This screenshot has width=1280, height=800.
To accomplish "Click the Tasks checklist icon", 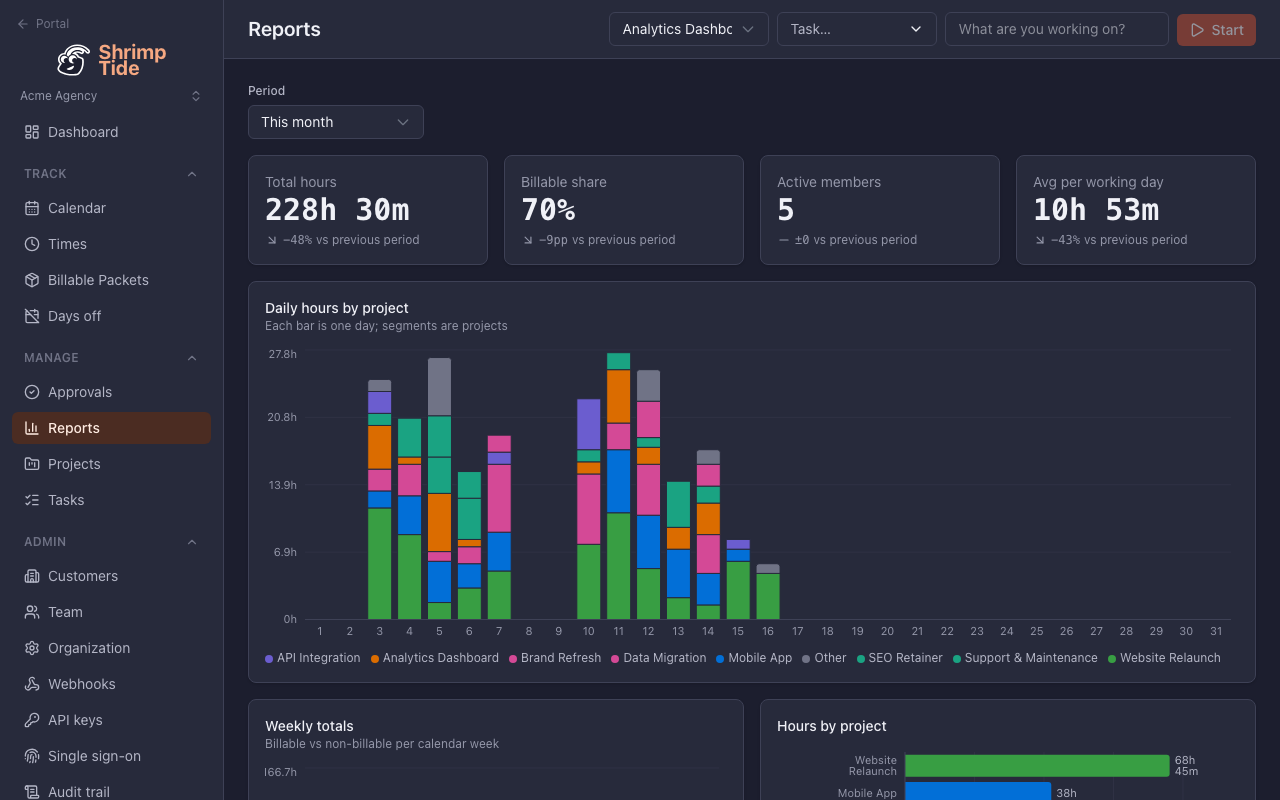I will (x=32, y=500).
